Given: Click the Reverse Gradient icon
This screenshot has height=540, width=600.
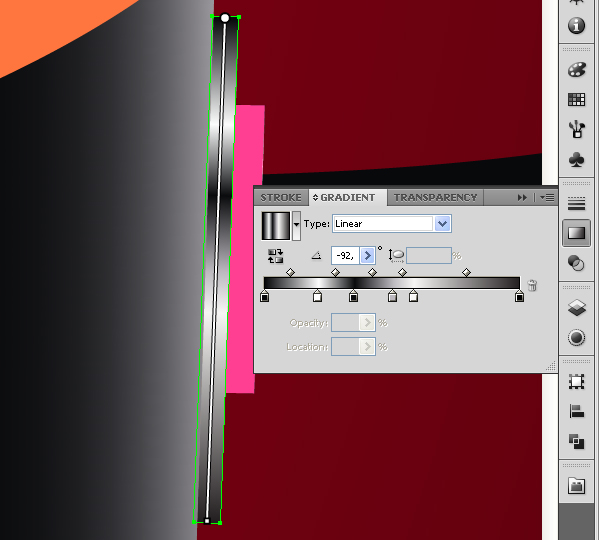Looking at the screenshot, I should pyautogui.click(x=276, y=256).
